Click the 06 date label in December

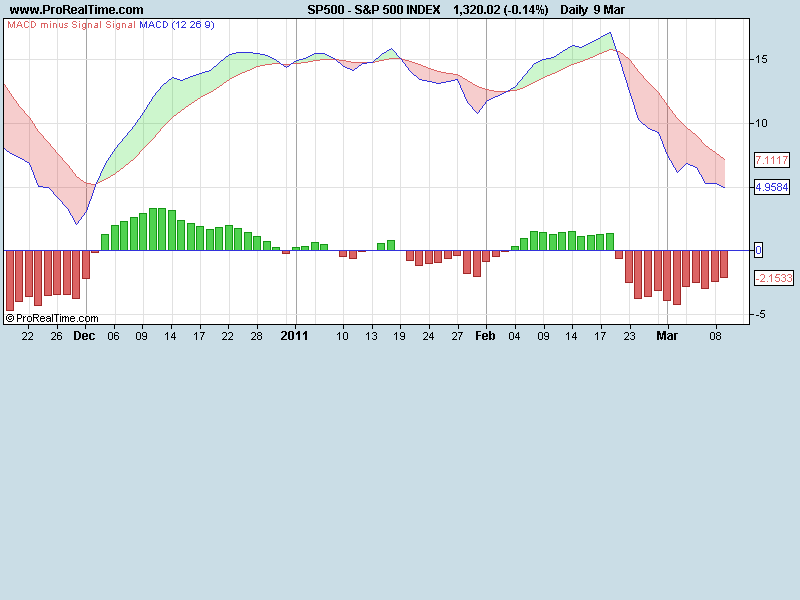tap(113, 336)
